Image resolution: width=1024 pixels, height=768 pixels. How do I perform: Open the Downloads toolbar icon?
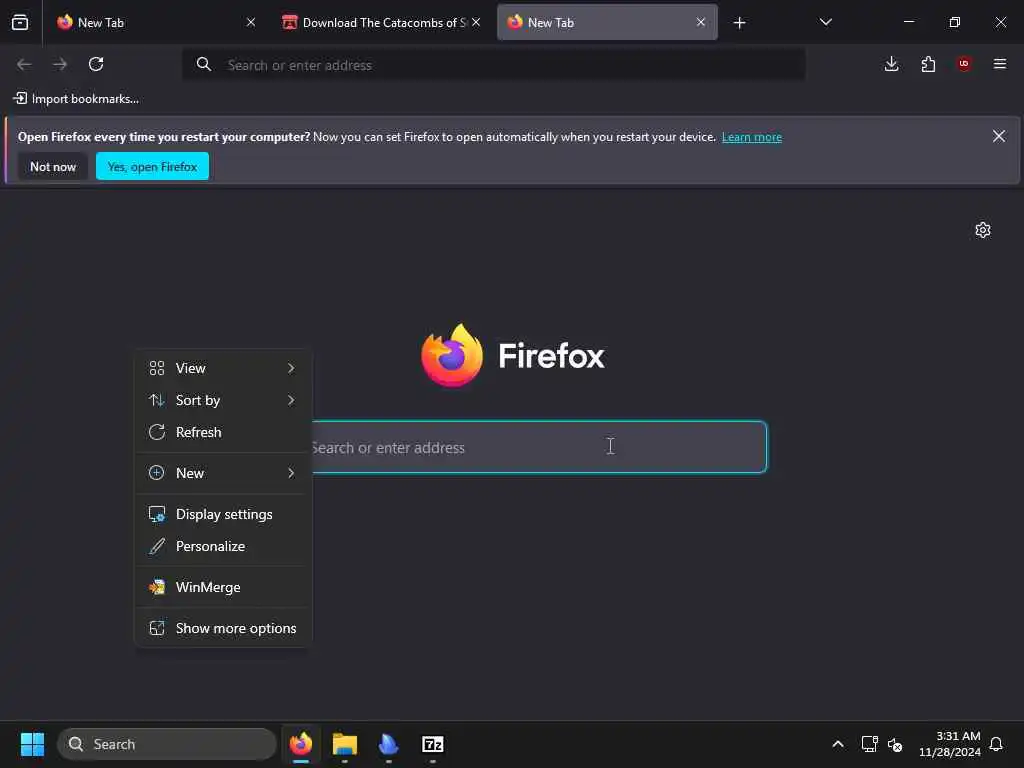(891, 64)
